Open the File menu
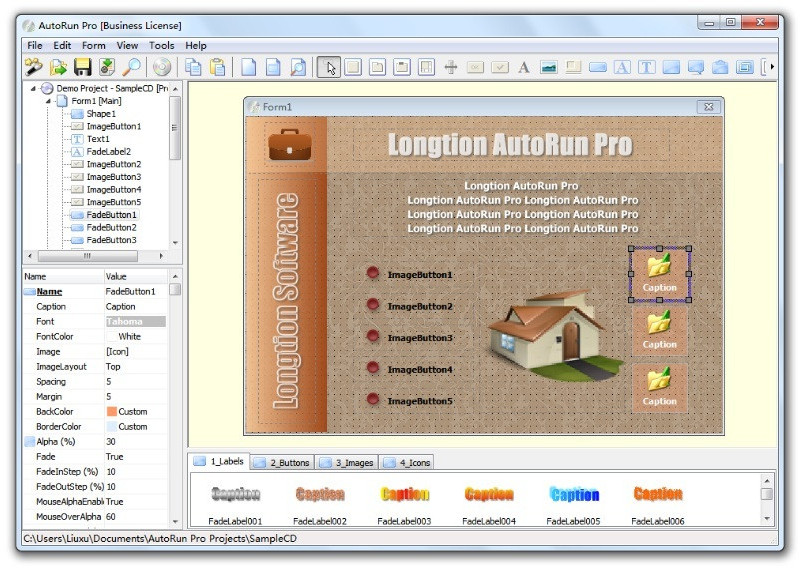 point(35,45)
